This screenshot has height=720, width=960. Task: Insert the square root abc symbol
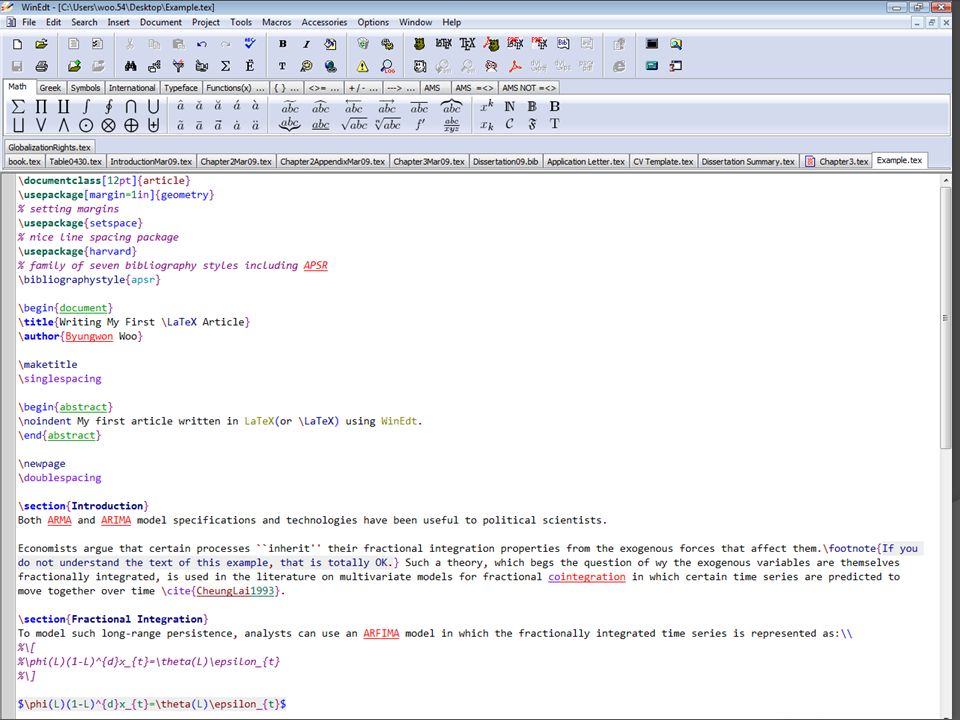pyautogui.click(x=354, y=125)
